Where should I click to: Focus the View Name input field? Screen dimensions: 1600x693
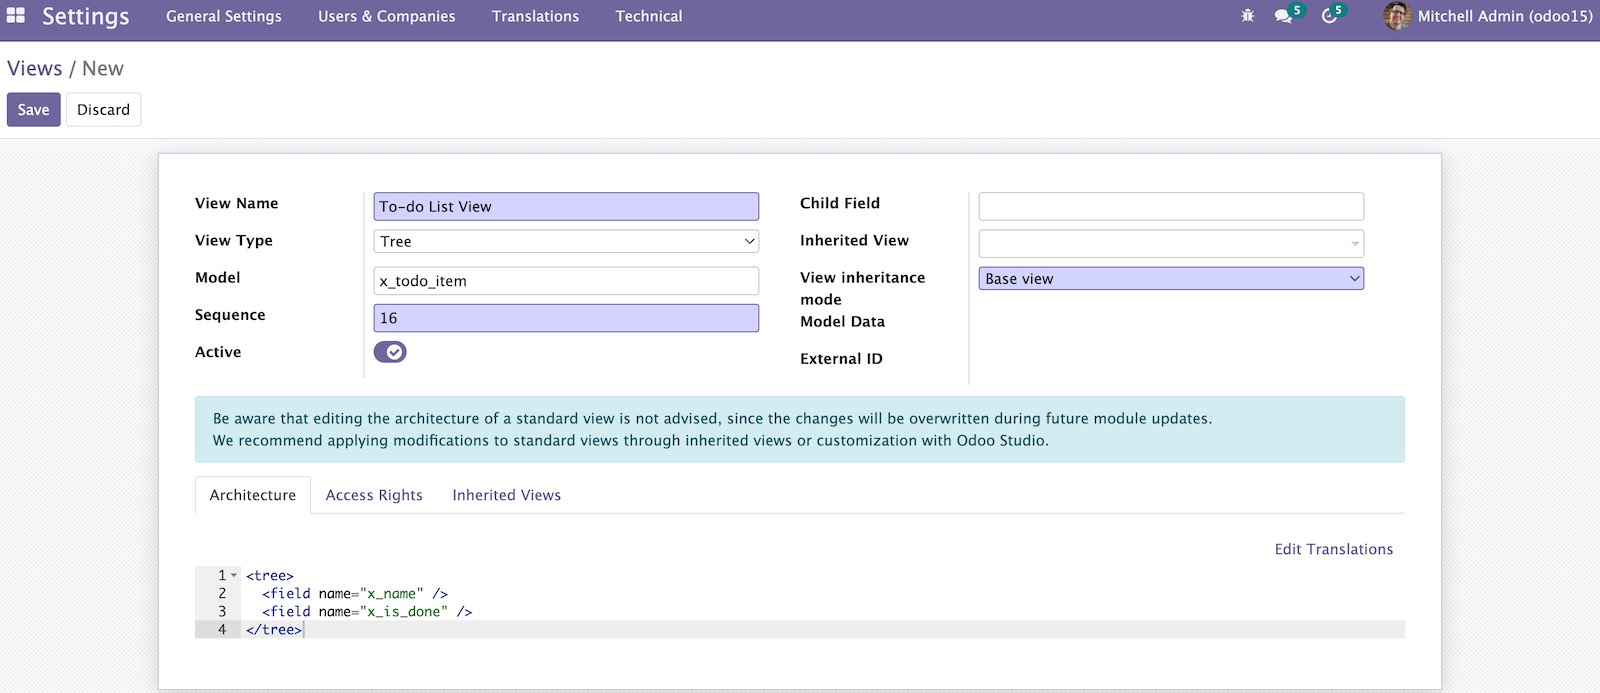(566, 206)
